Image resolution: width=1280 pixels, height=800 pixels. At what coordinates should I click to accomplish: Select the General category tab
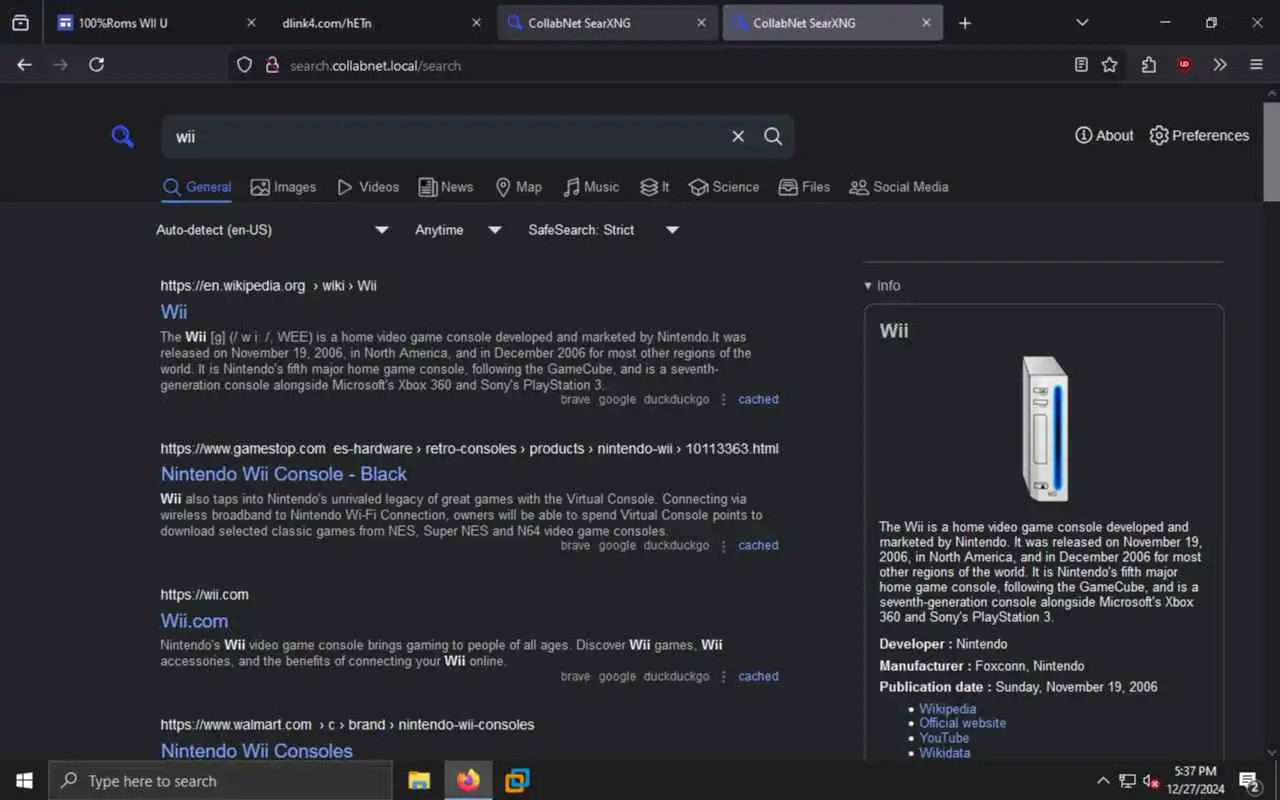(x=197, y=187)
